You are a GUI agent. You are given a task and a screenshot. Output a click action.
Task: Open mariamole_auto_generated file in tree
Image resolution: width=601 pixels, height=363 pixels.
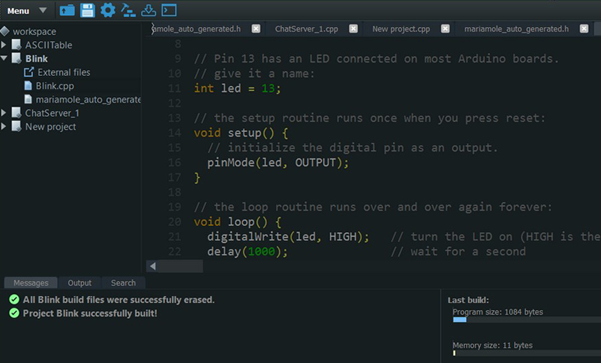88,100
